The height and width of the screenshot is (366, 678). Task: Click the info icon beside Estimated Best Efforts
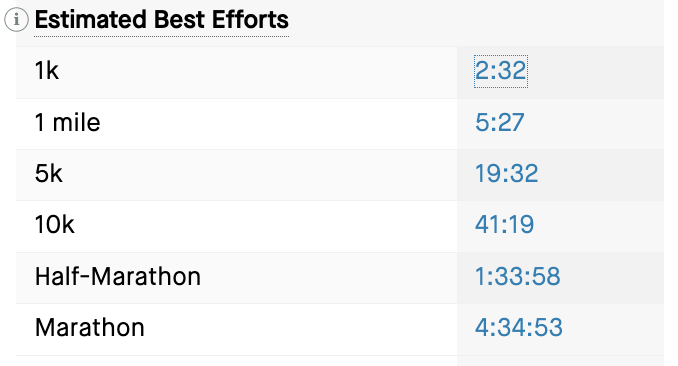coord(16,19)
